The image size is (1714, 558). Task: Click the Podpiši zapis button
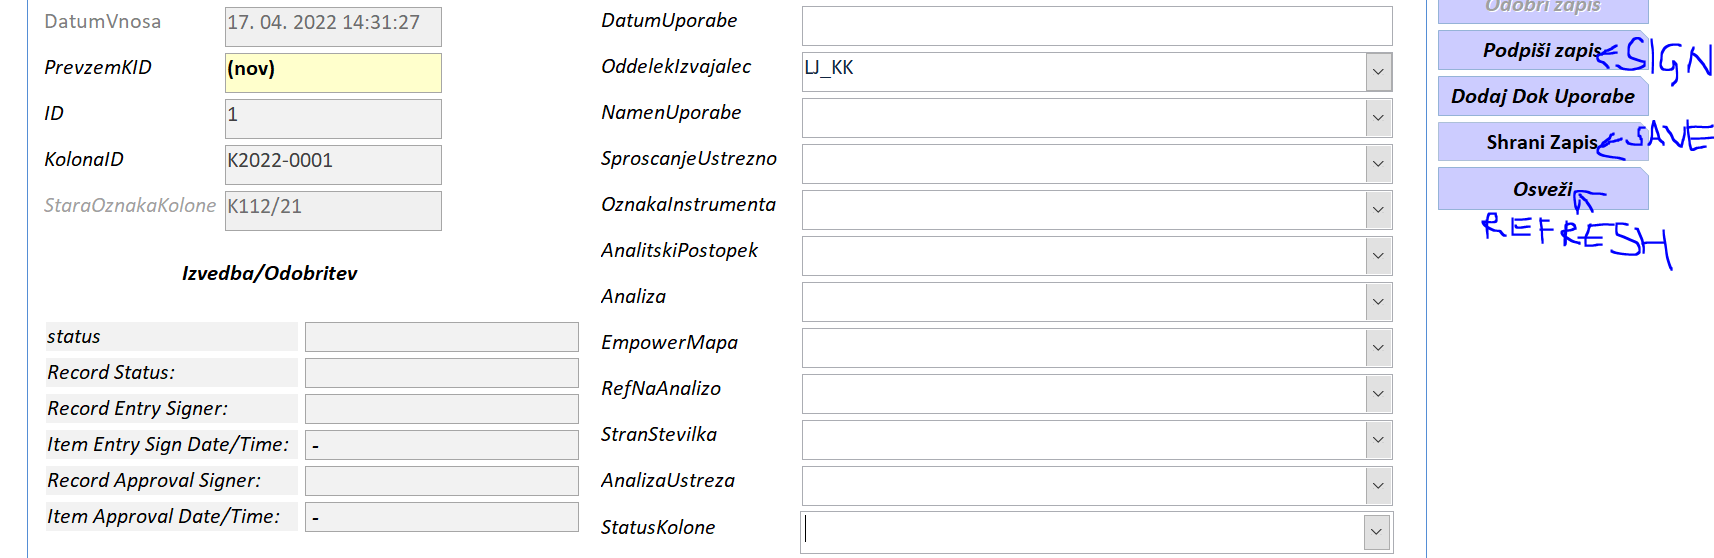pyautogui.click(x=1541, y=51)
